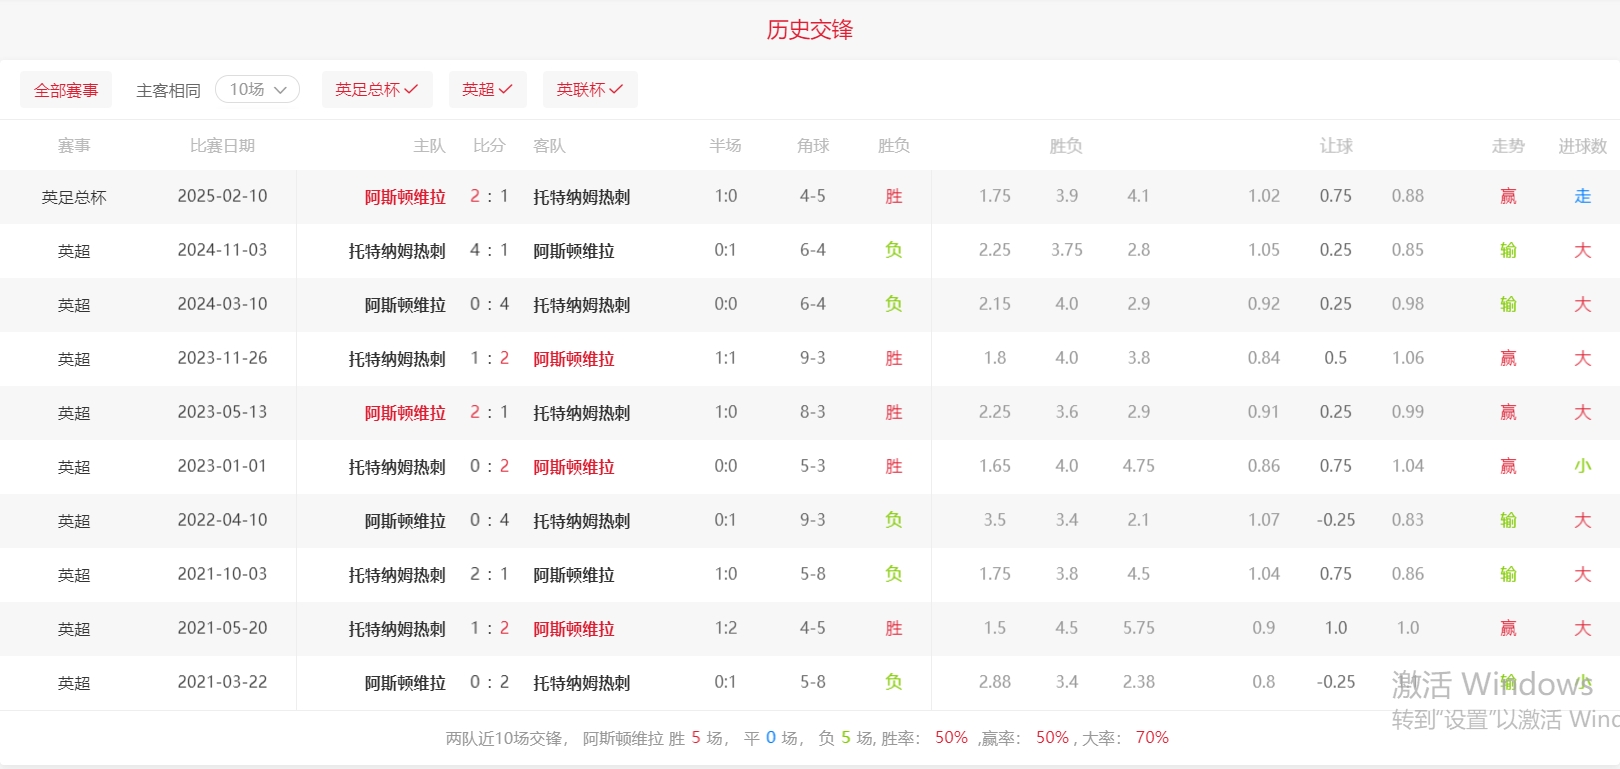Click the 英足总杯 competition cell in first row
Viewport: 1620px width, 769px height.
74,197
